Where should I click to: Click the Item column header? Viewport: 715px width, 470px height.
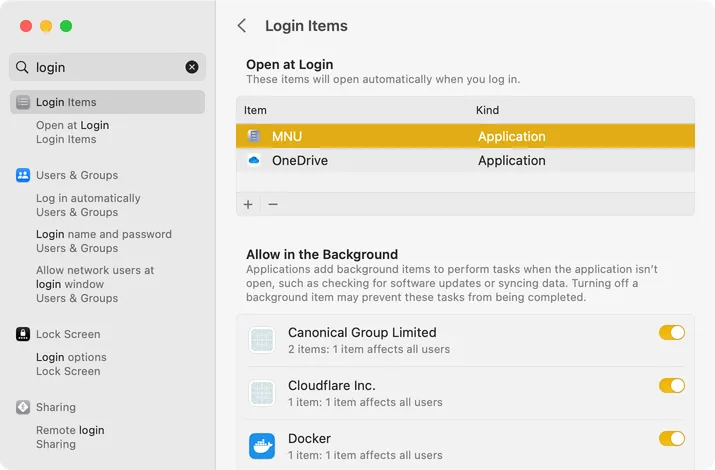(x=255, y=110)
